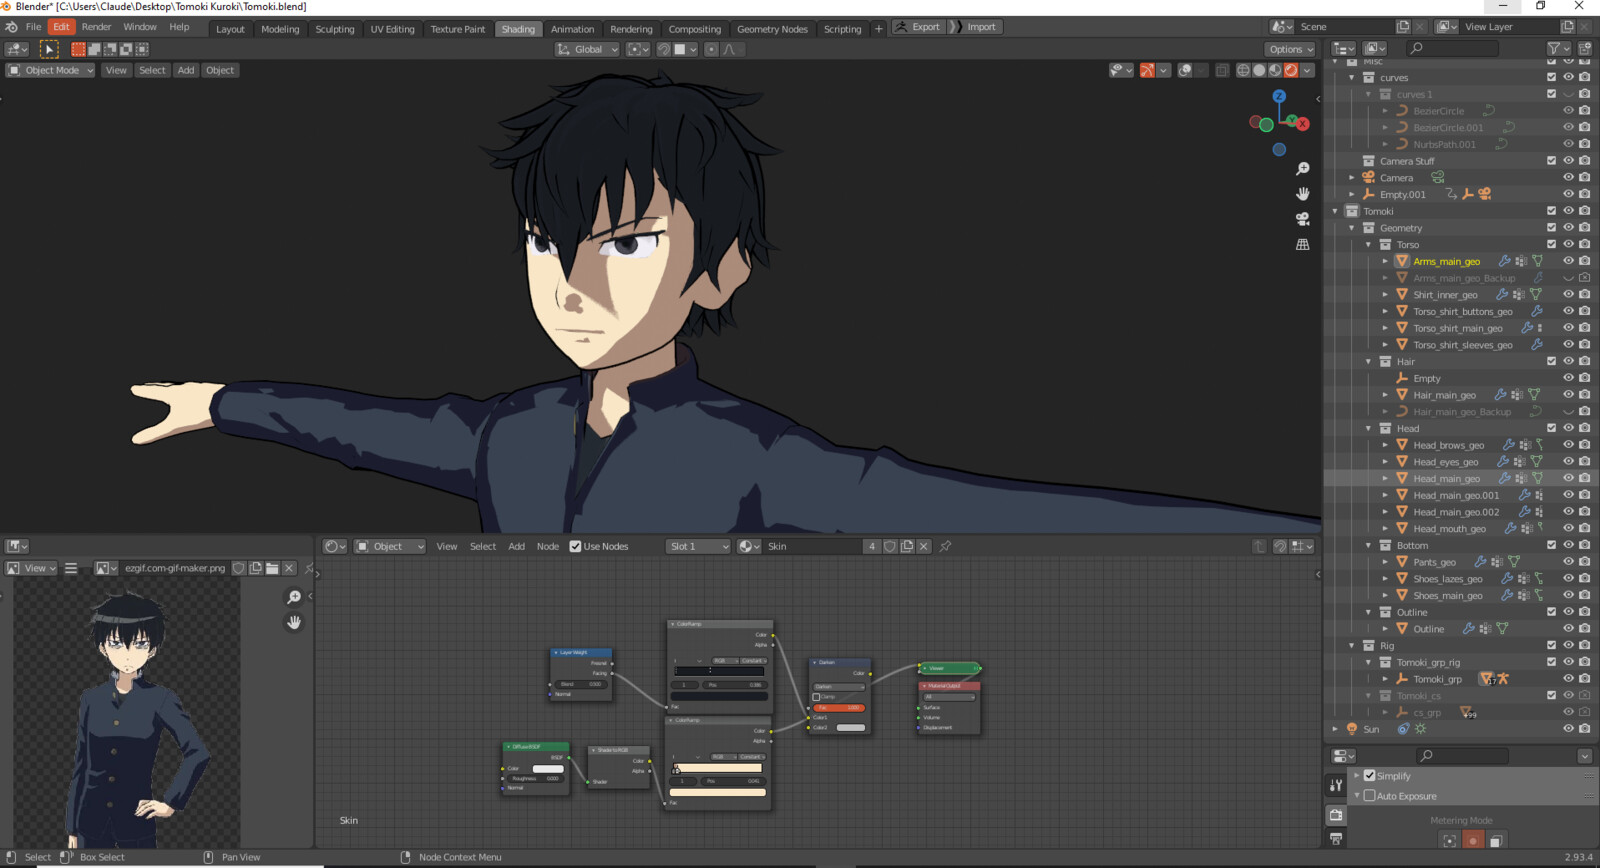The height and width of the screenshot is (868, 1600).
Task: Uncheck the Simplify checkbox
Action: (x=1370, y=775)
